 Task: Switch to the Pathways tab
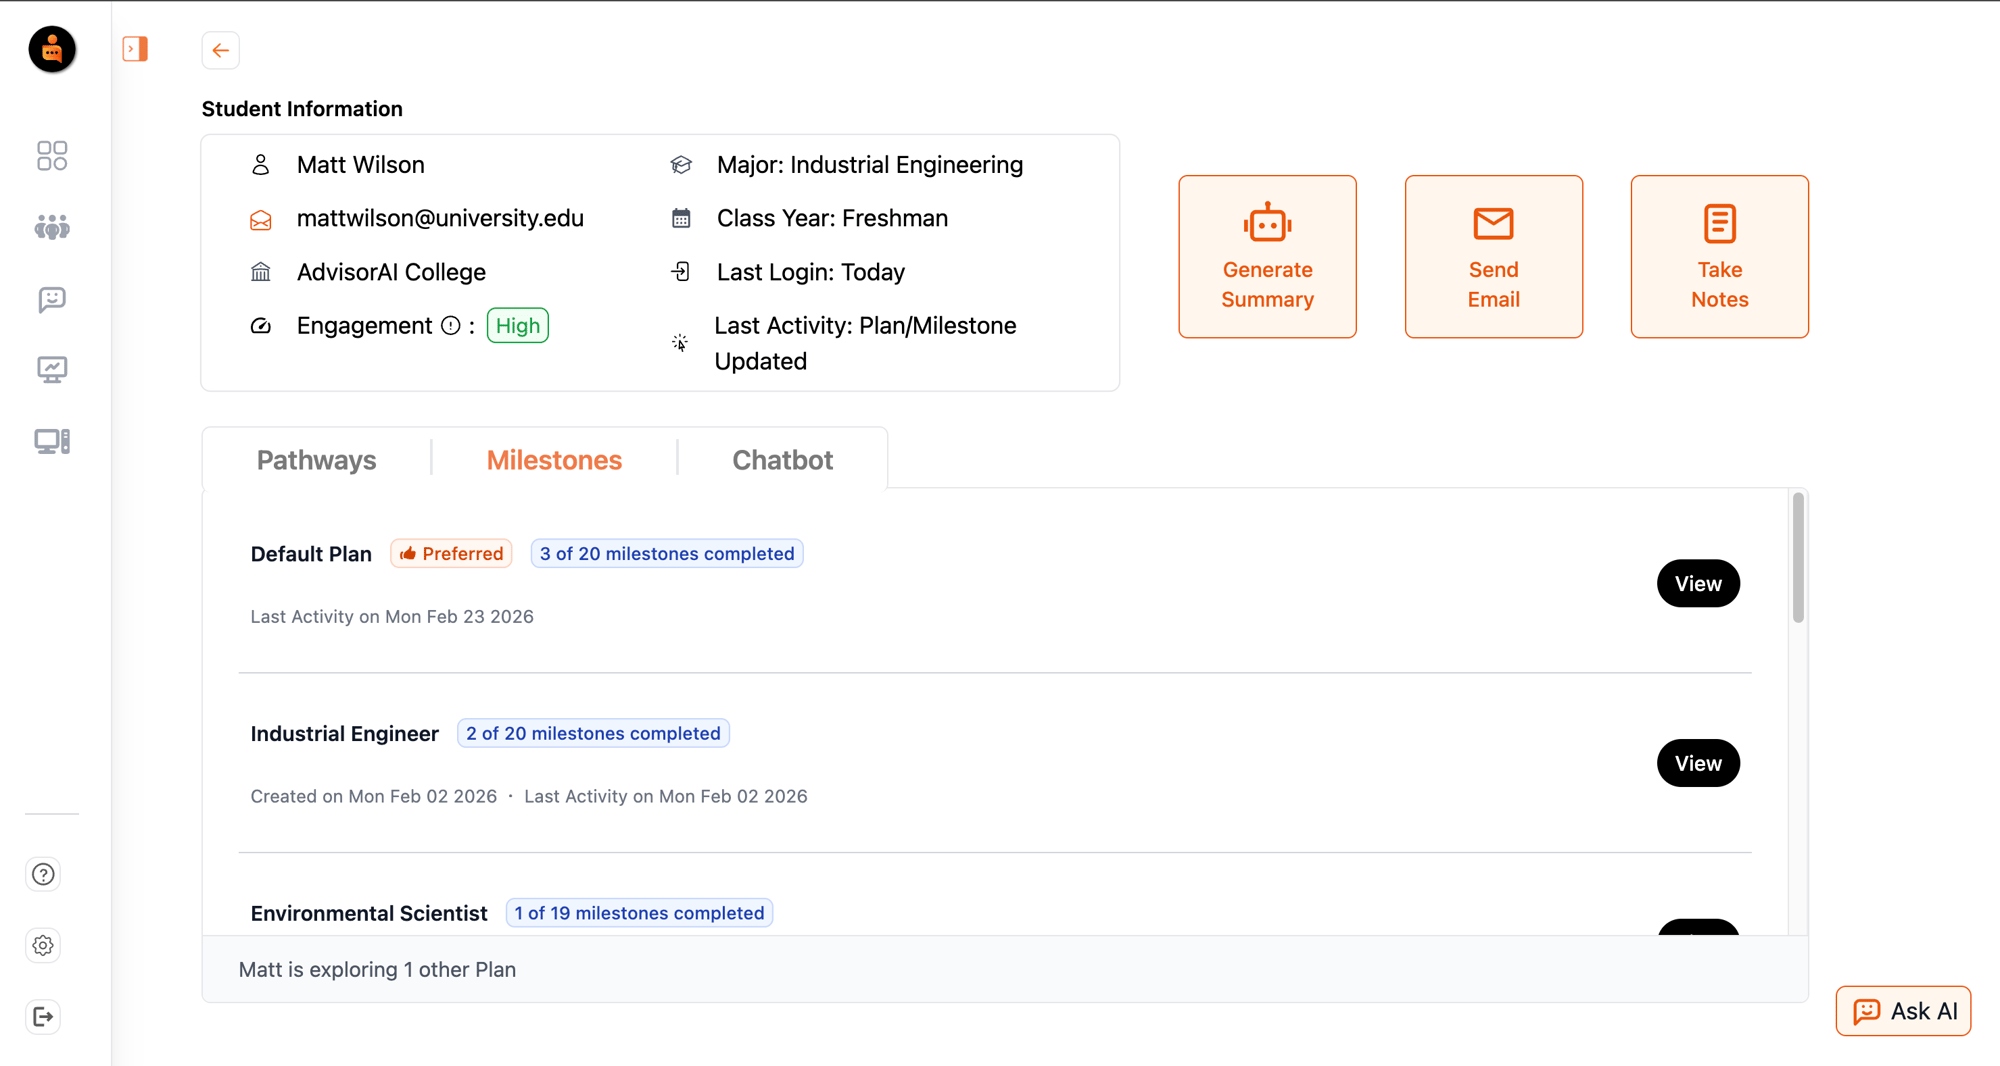point(316,460)
